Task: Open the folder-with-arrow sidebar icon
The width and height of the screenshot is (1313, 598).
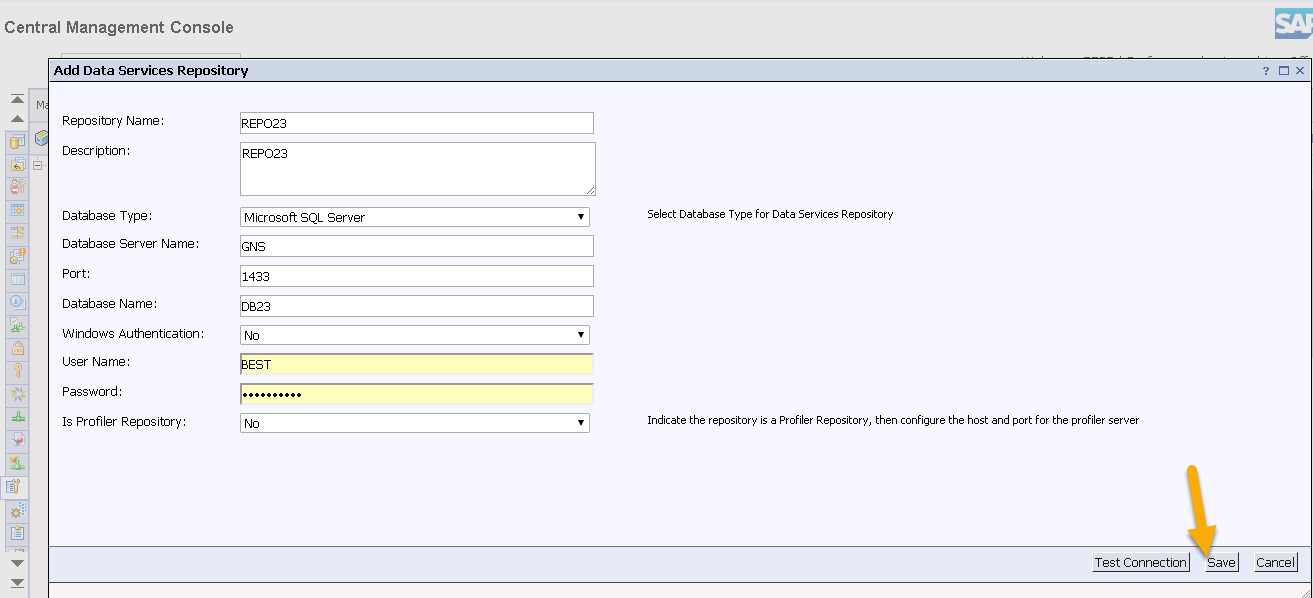Action: pos(17,164)
